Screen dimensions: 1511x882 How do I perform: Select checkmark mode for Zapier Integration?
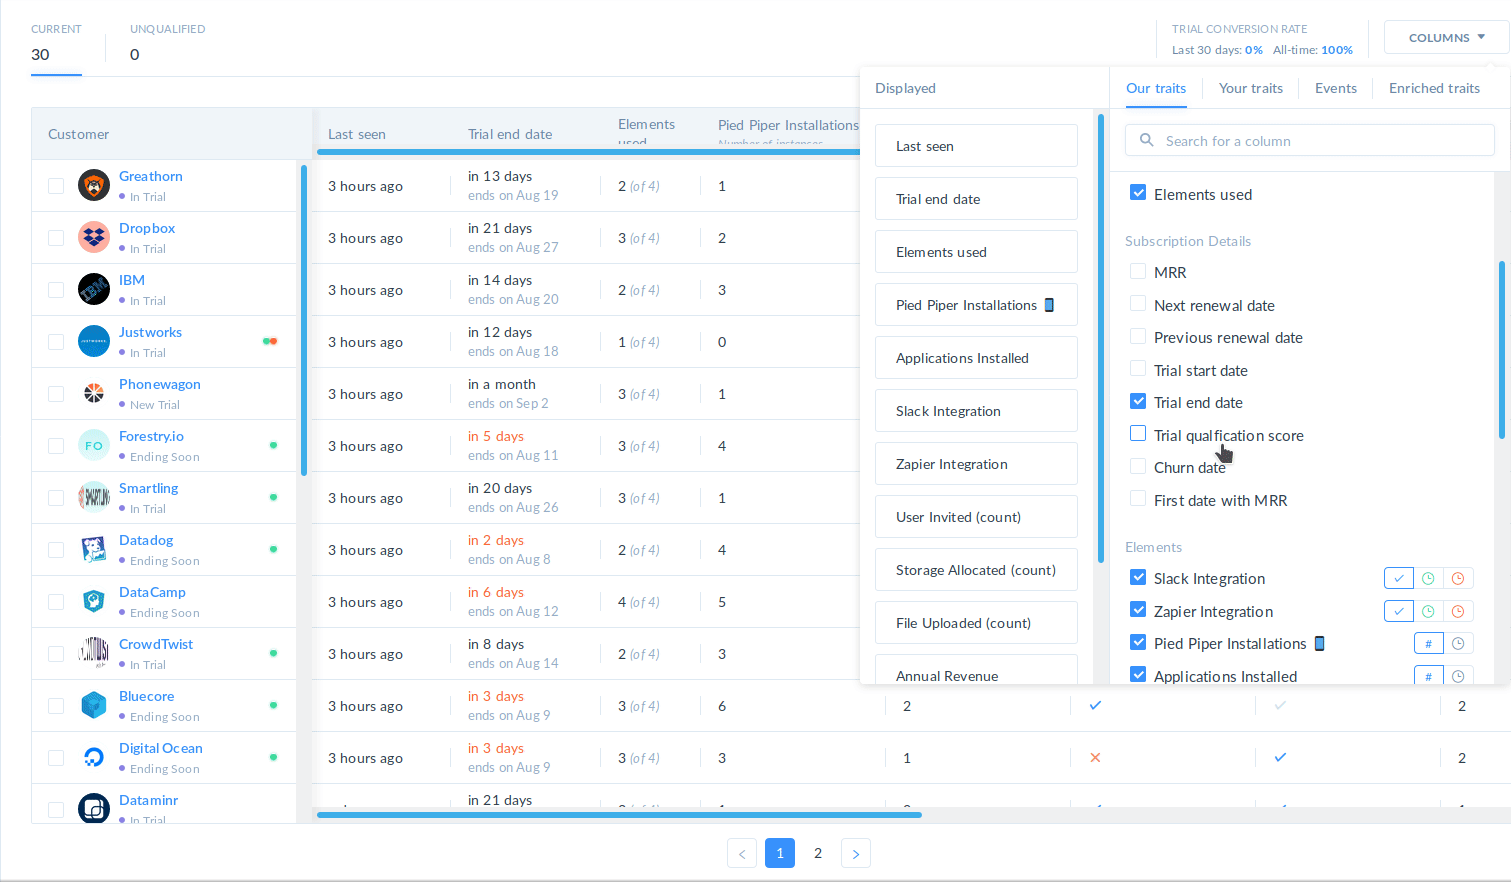pyautogui.click(x=1399, y=611)
